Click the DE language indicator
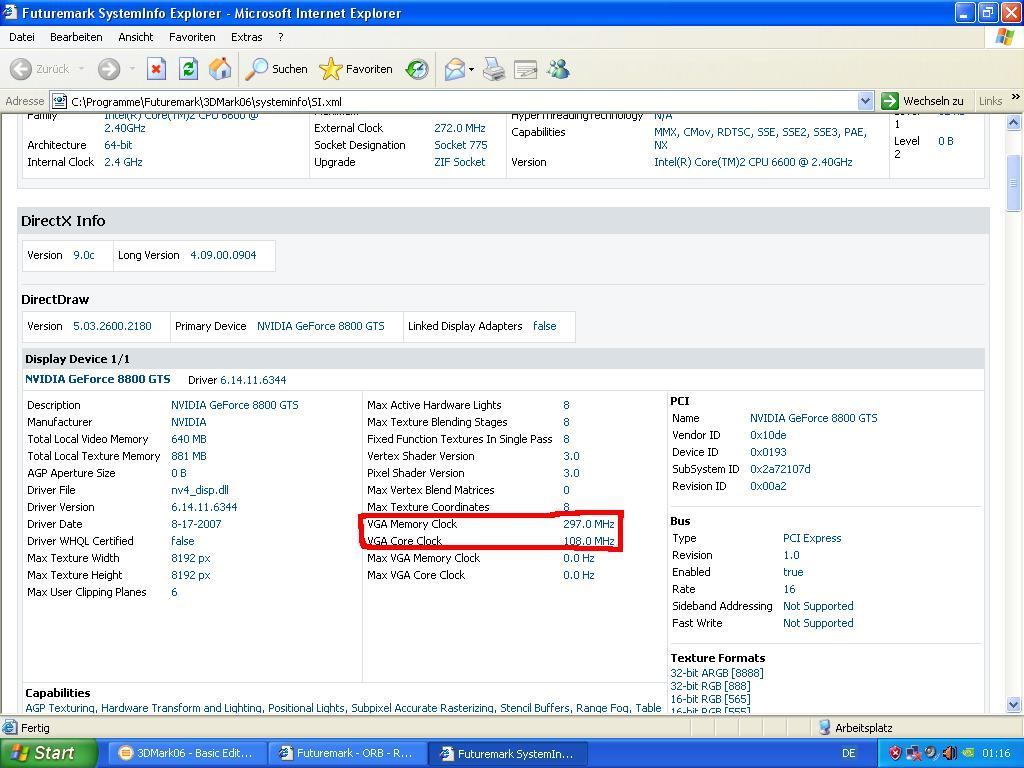Screen dimensions: 1024x768 [x=848, y=754]
